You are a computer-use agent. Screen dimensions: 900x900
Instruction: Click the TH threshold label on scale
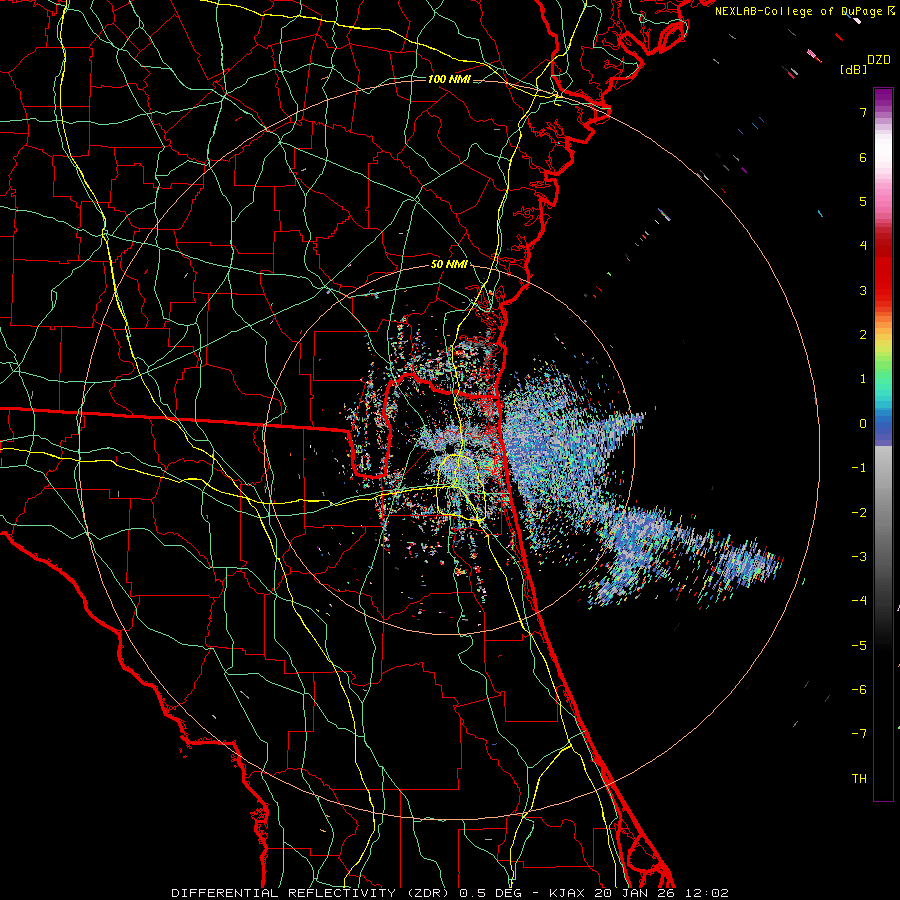point(859,779)
